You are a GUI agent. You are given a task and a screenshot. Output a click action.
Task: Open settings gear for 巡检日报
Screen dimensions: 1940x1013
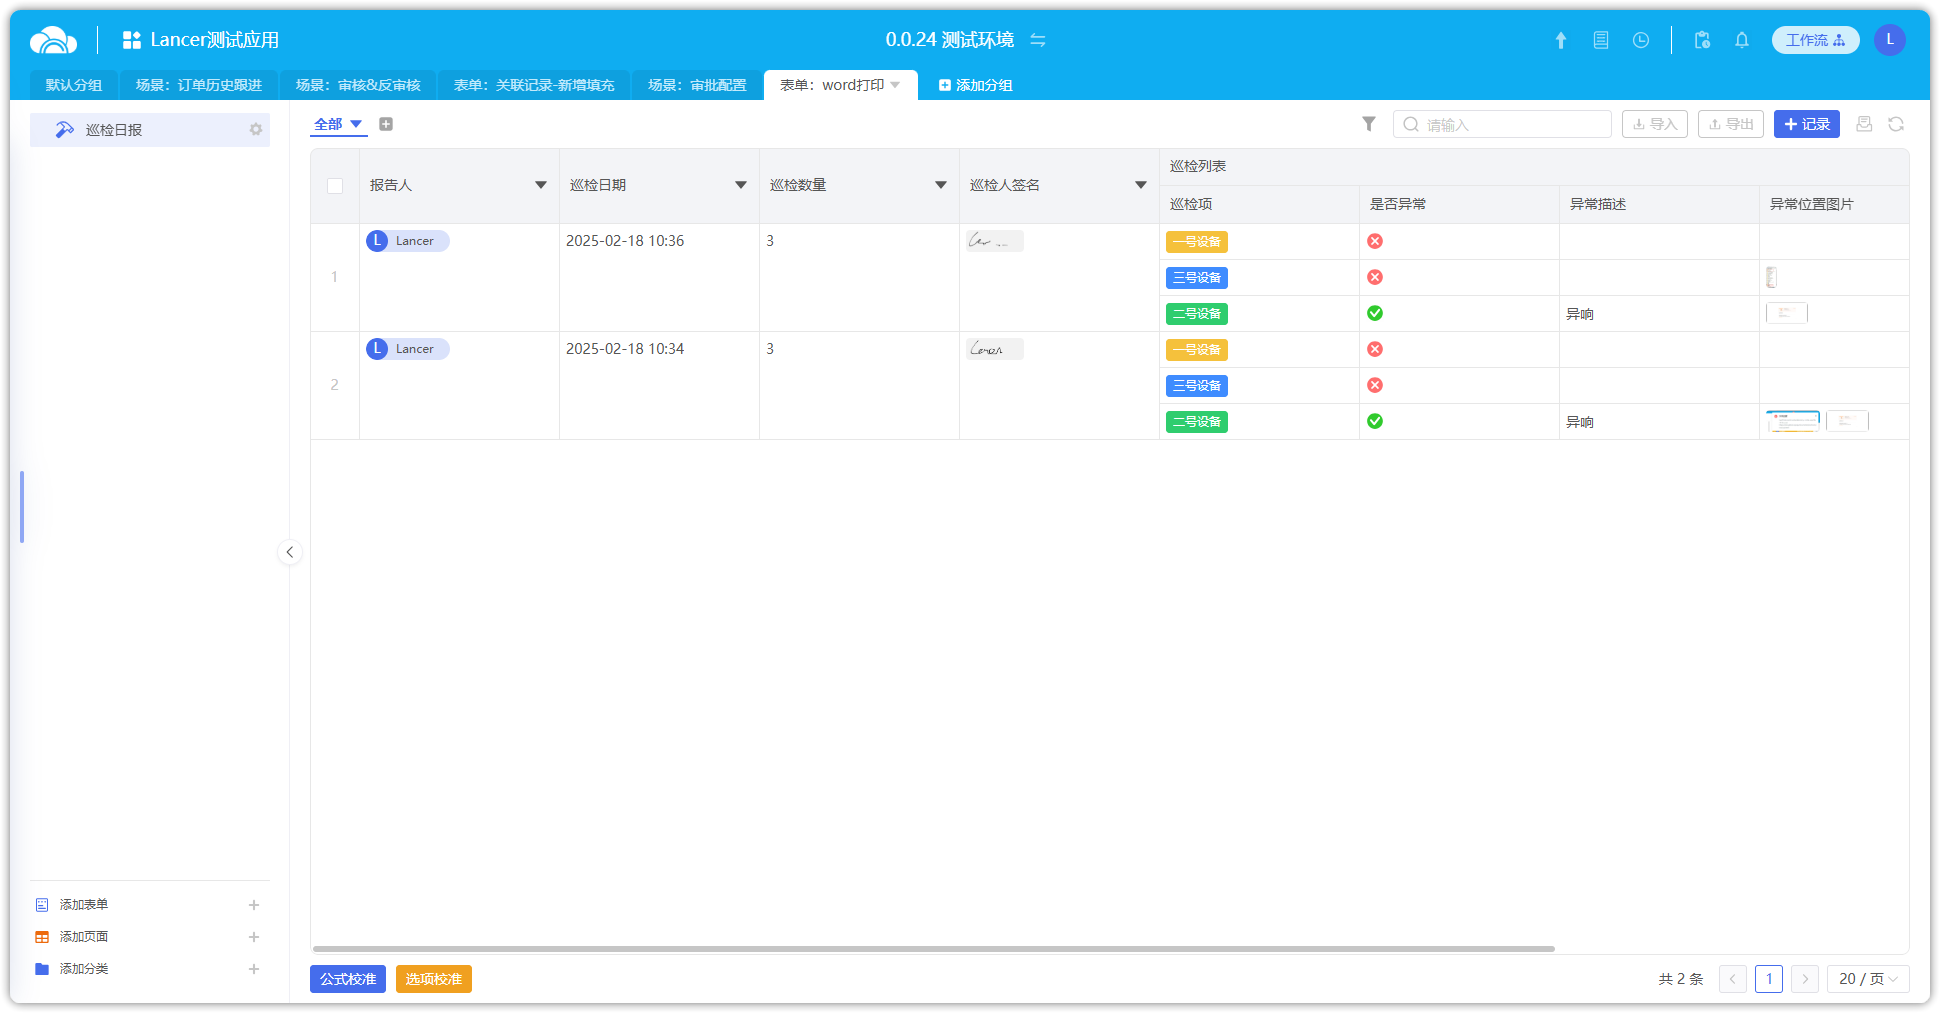pyautogui.click(x=256, y=130)
